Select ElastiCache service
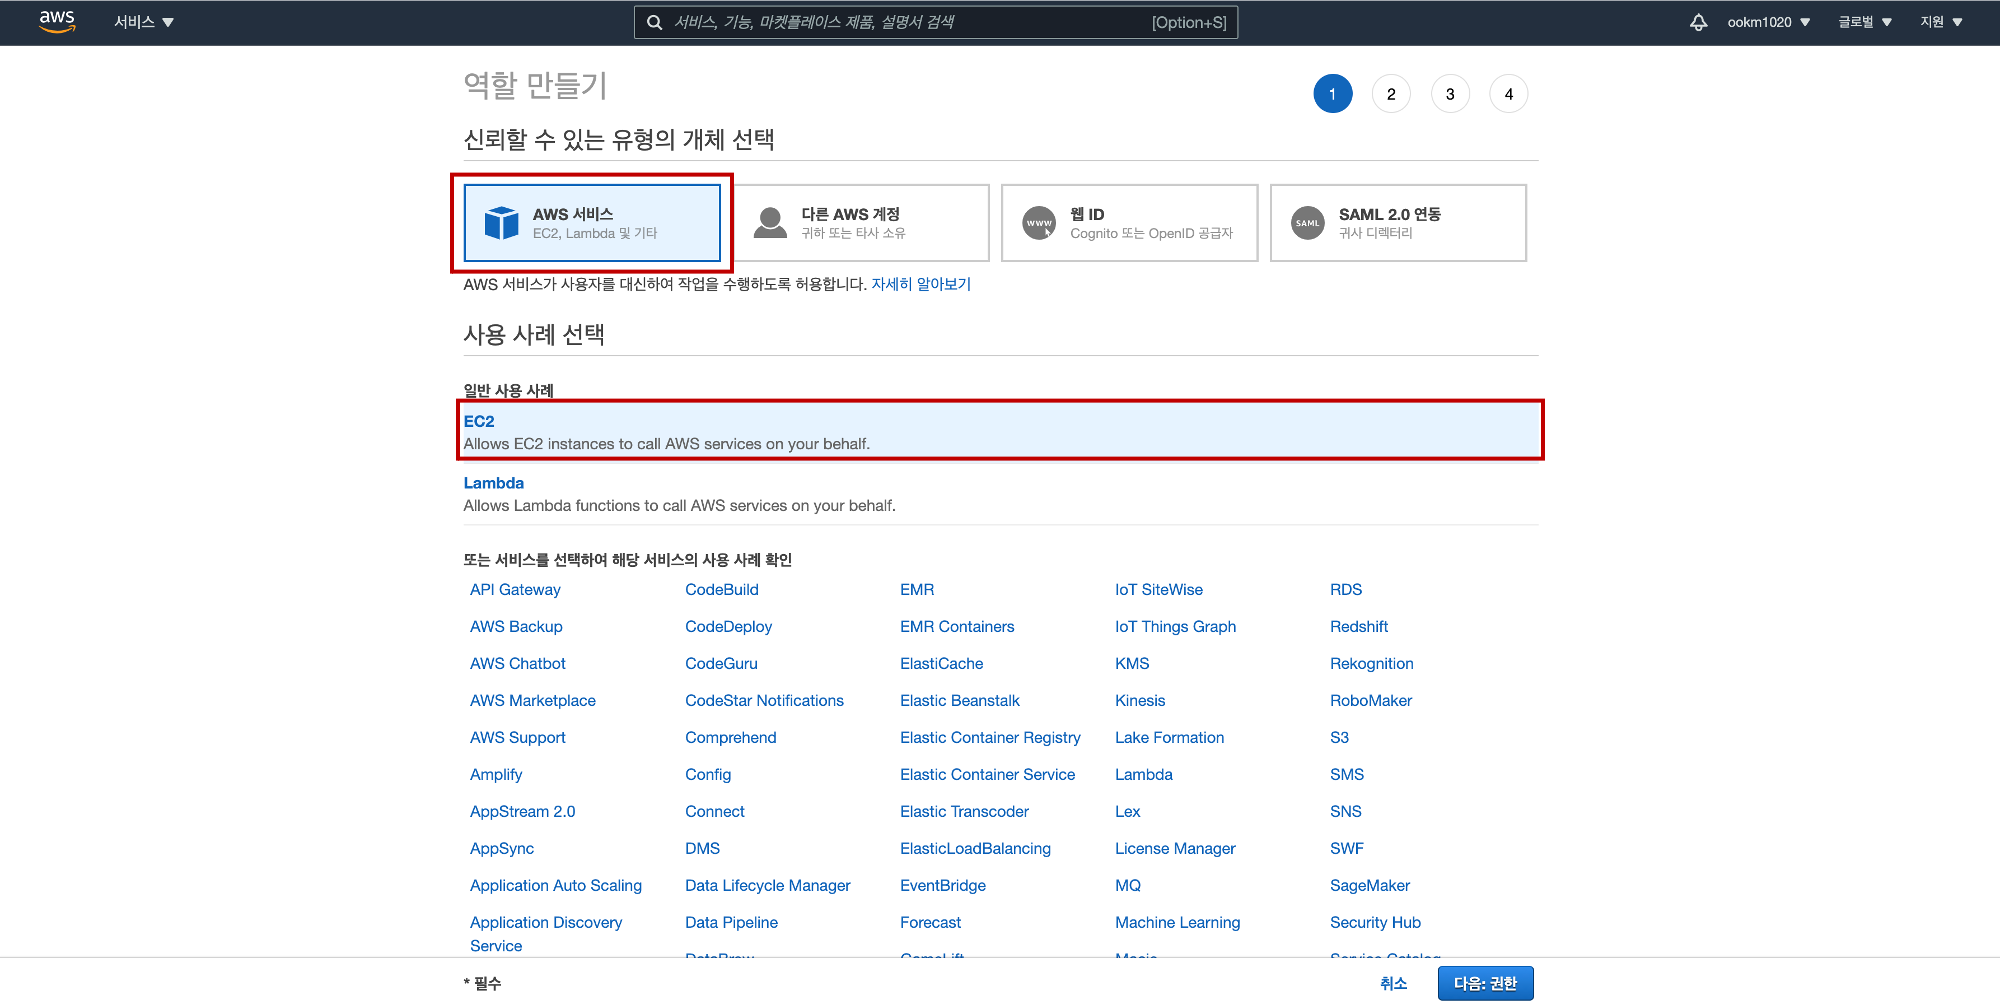Viewport: 2002px width, 1004px height. pyautogui.click(x=942, y=664)
